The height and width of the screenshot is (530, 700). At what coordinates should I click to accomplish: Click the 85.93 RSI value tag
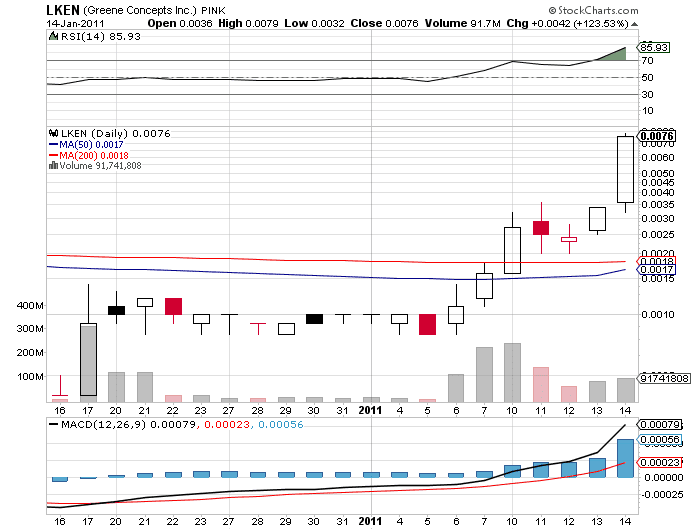654,47
